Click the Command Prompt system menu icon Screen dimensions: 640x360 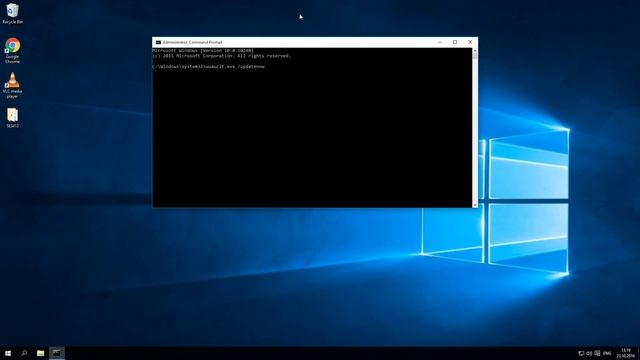click(158, 42)
